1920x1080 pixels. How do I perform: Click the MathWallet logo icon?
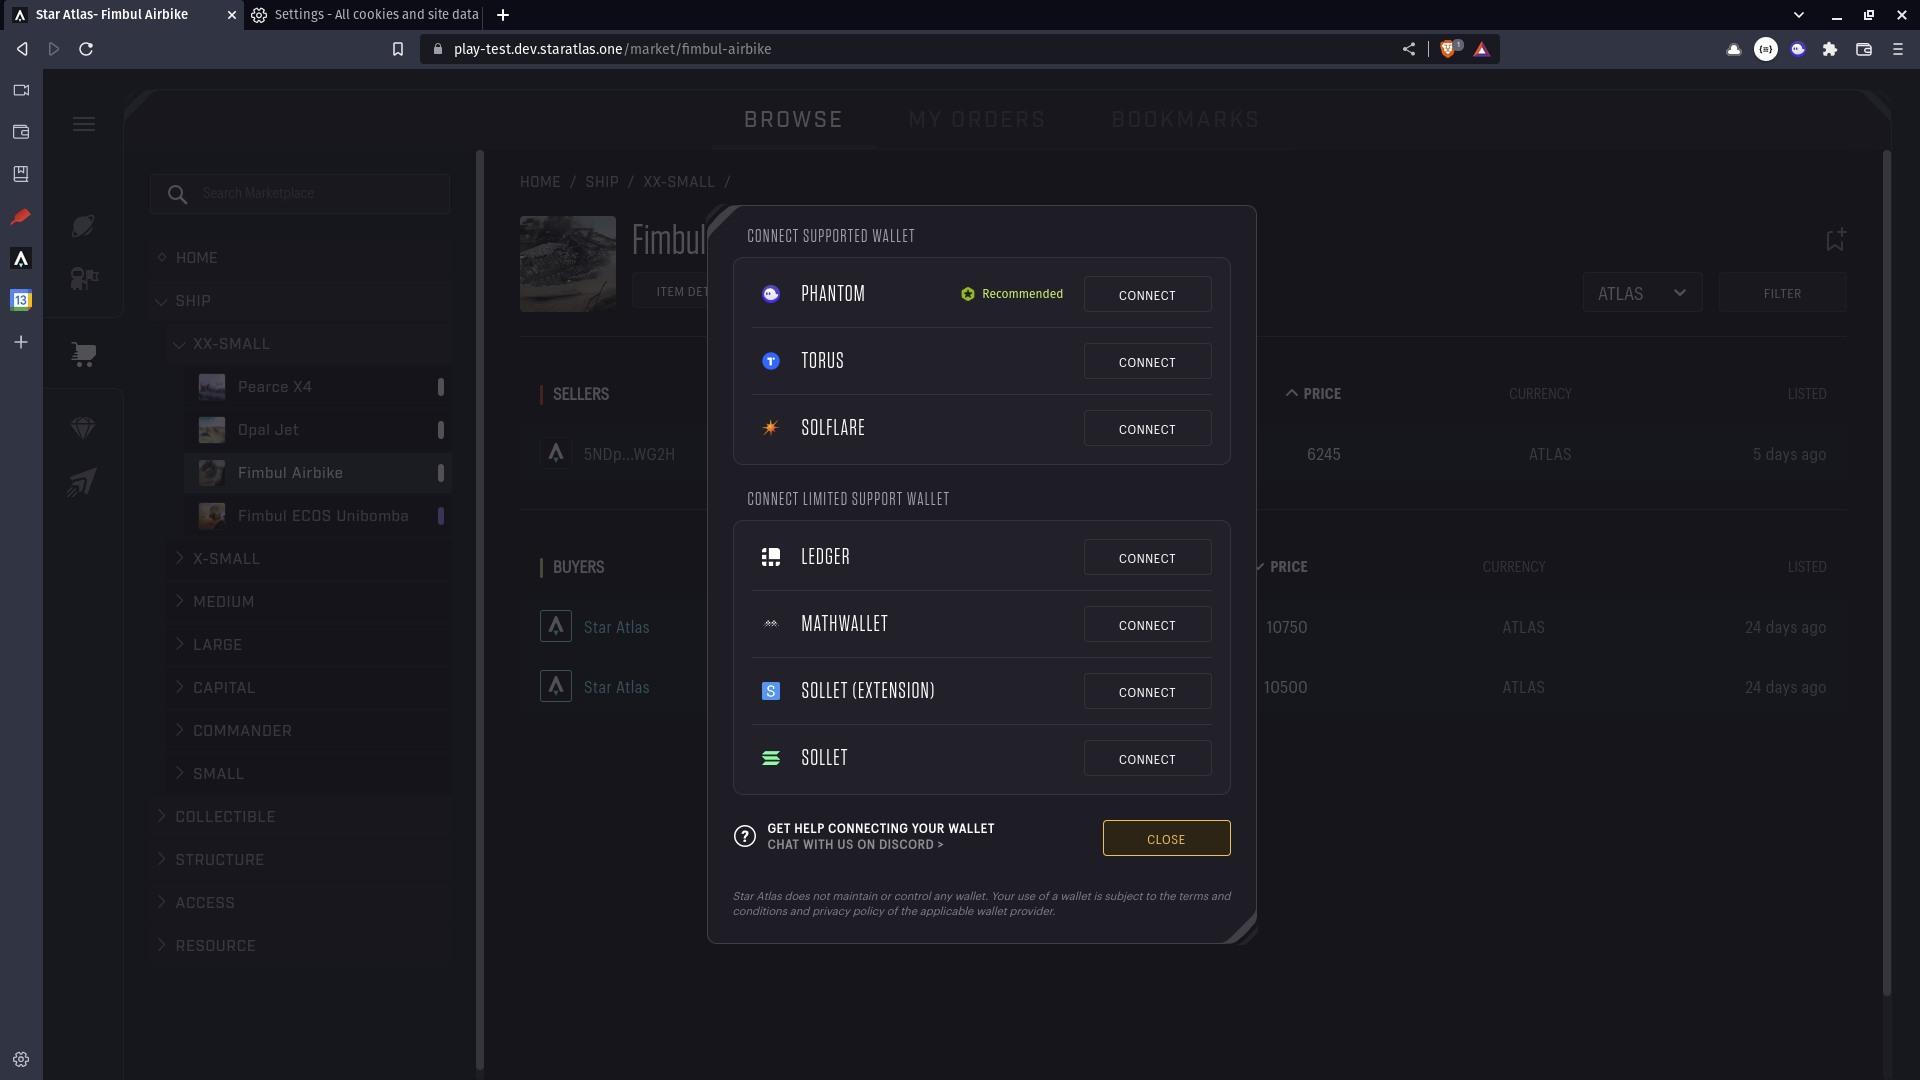click(x=771, y=624)
